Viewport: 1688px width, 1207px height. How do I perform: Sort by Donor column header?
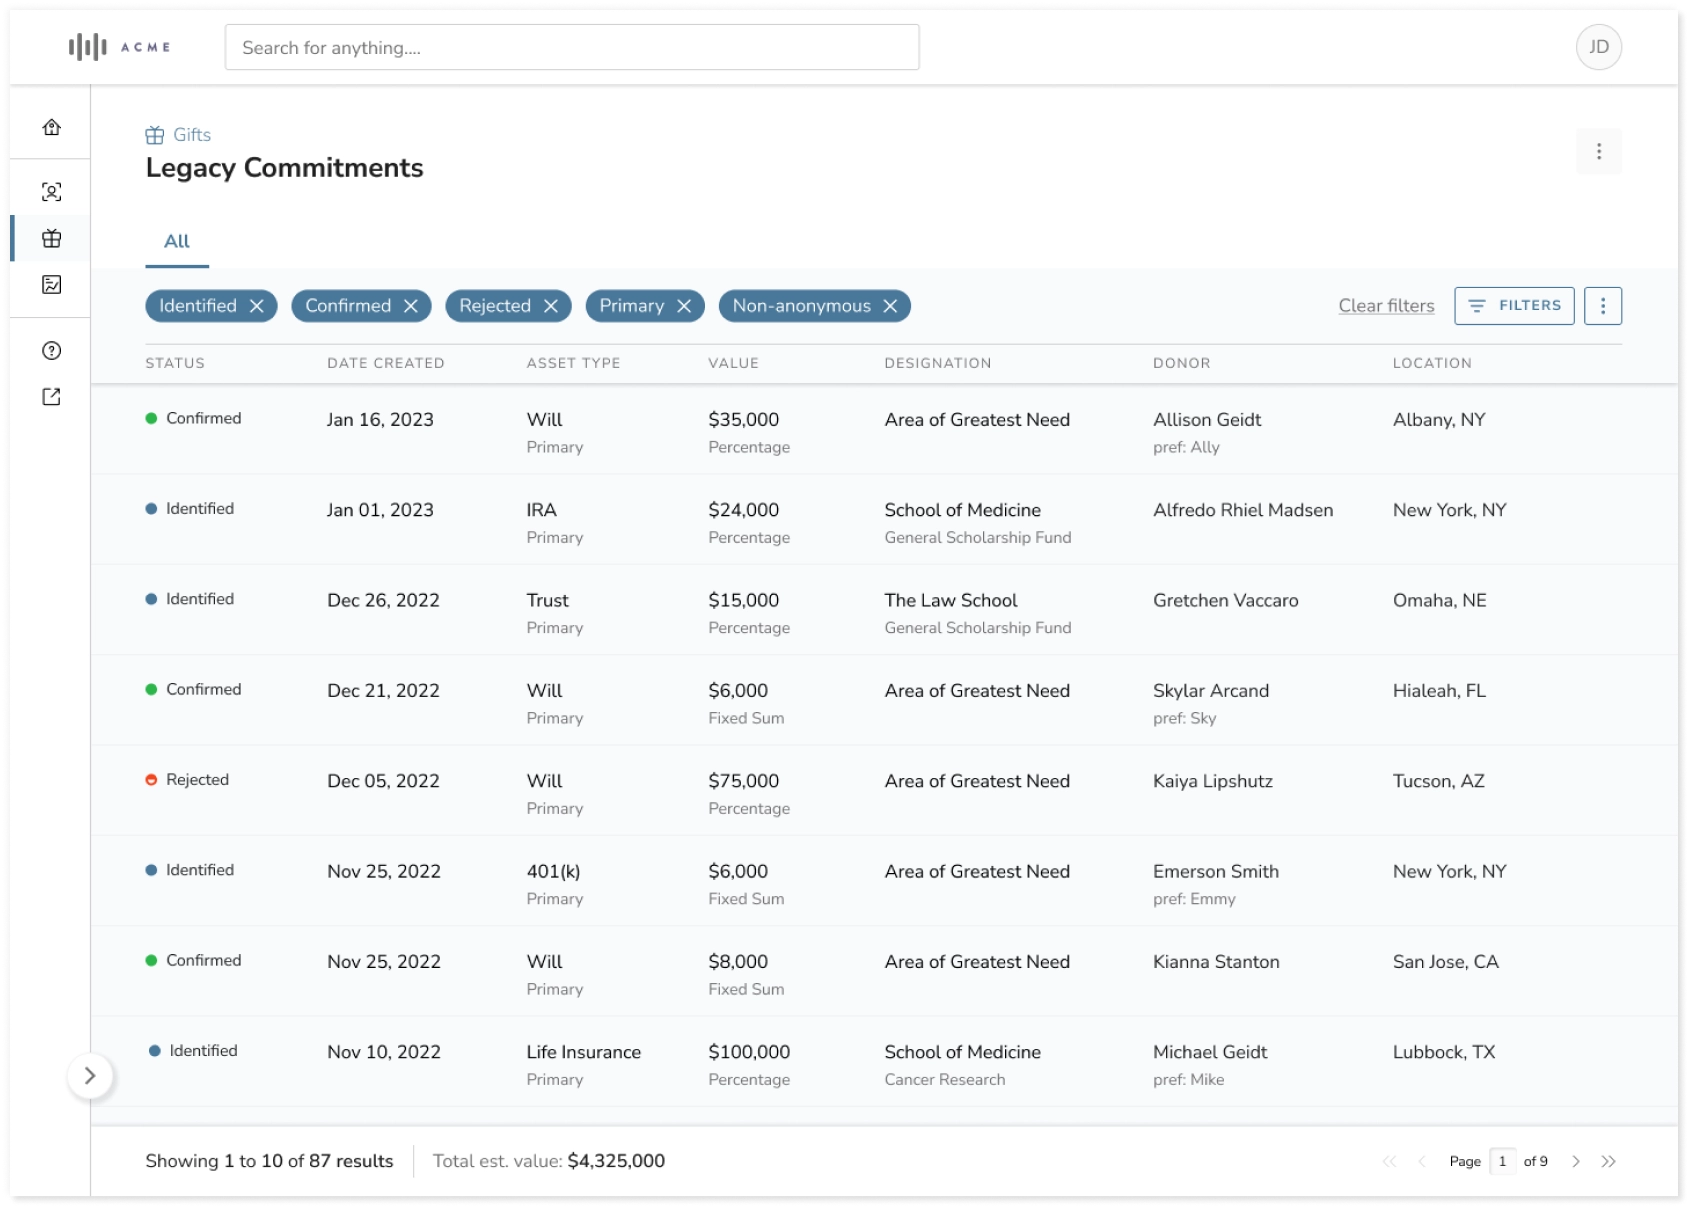click(x=1181, y=363)
